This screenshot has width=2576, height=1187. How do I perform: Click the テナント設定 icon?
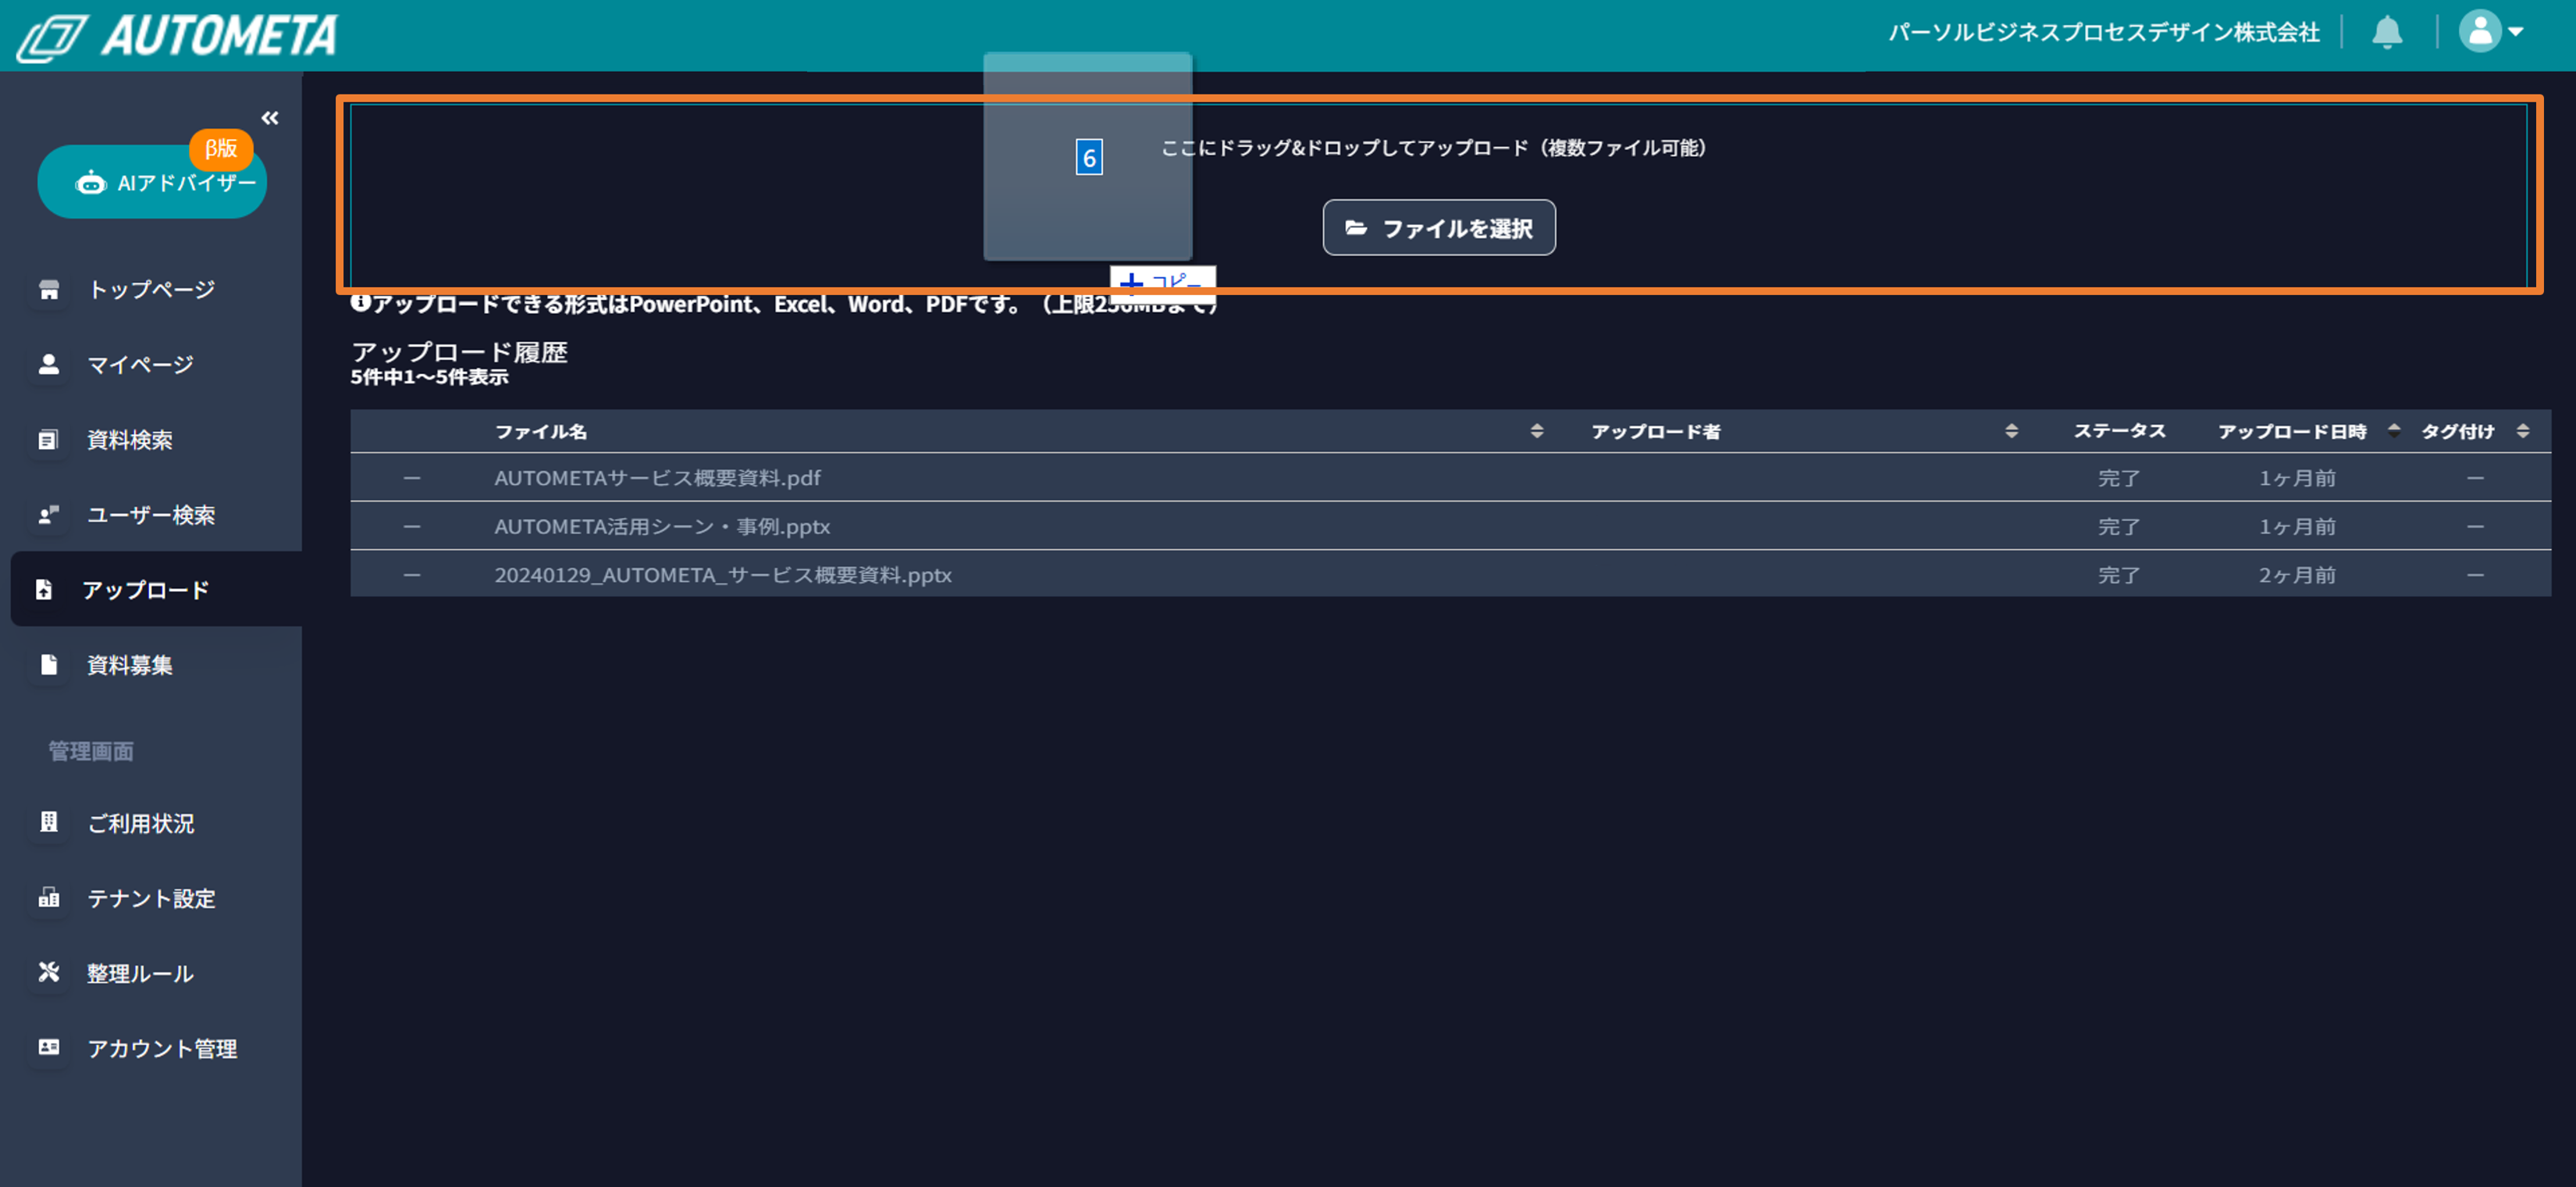pos(49,898)
